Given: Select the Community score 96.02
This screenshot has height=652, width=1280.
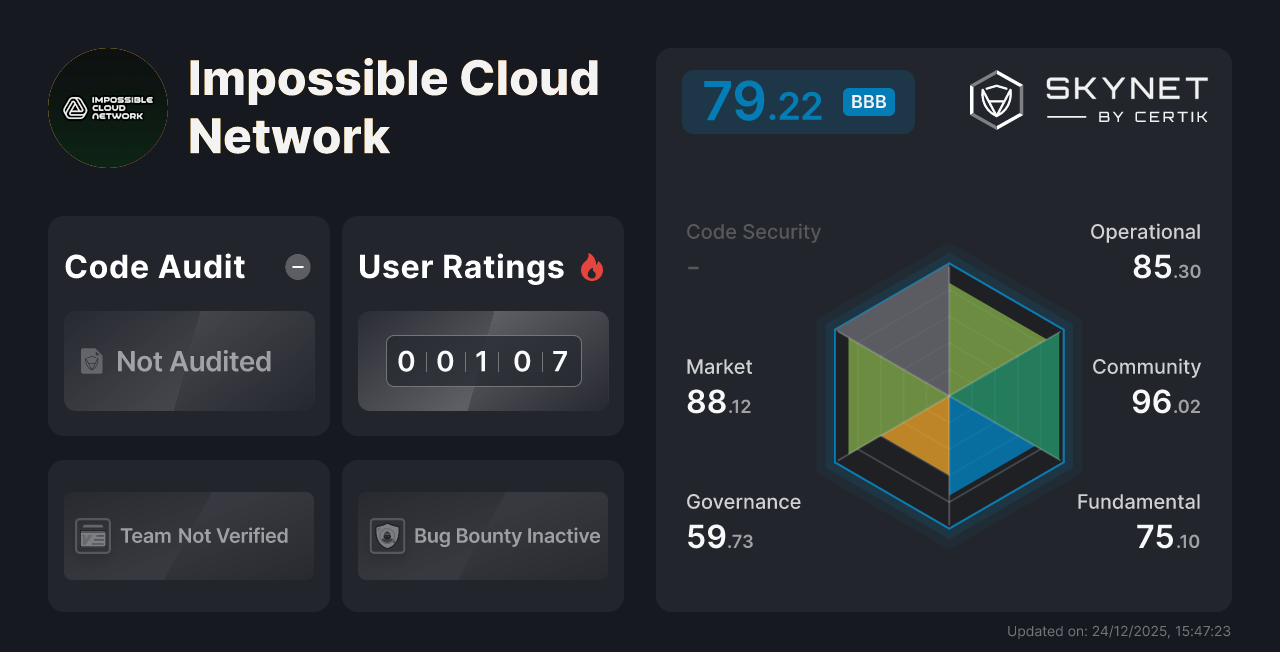Looking at the screenshot, I should click(x=1165, y=402).
